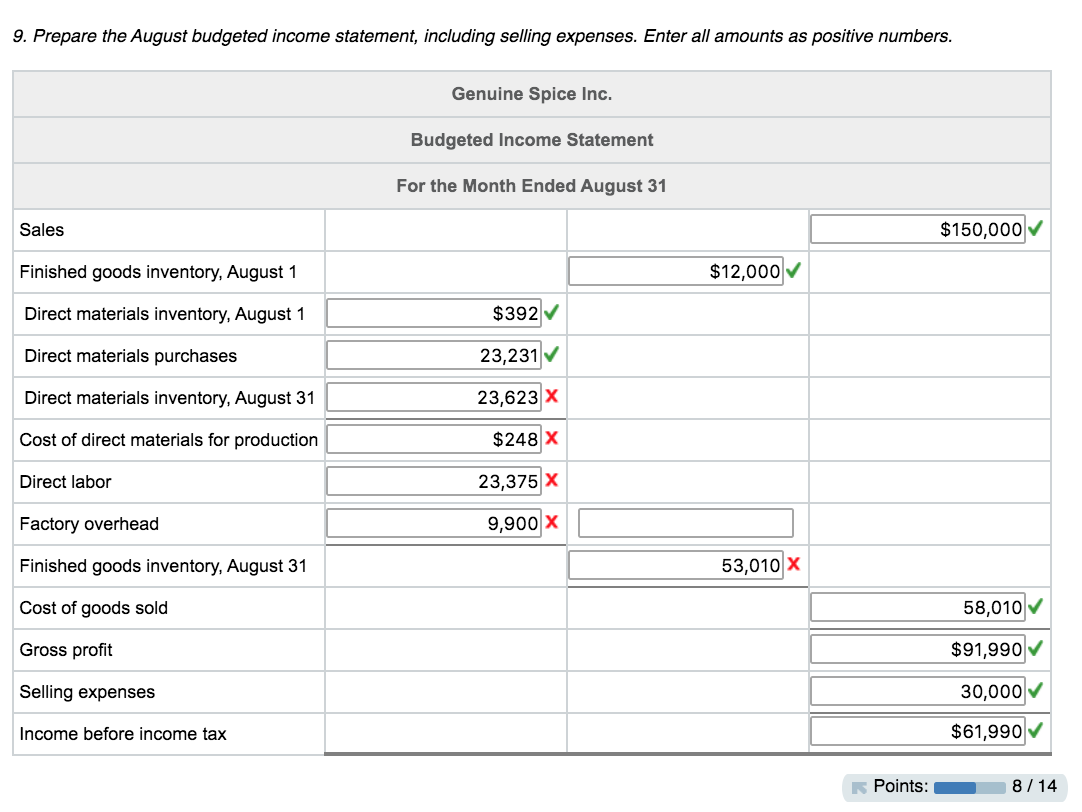Select the Gross profit field $91,990
The width and height of the screenshot is (1082, 812).
tap(918, 649)
